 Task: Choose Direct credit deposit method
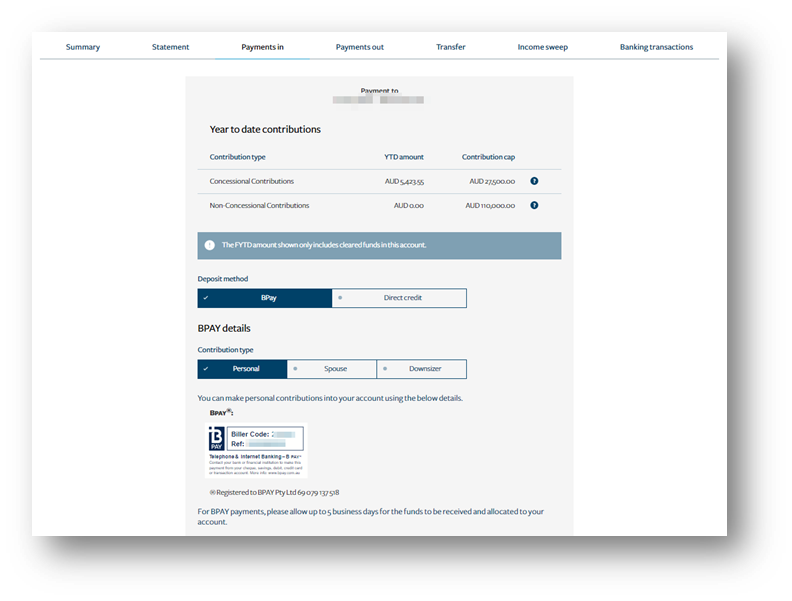tap(399, 298)
